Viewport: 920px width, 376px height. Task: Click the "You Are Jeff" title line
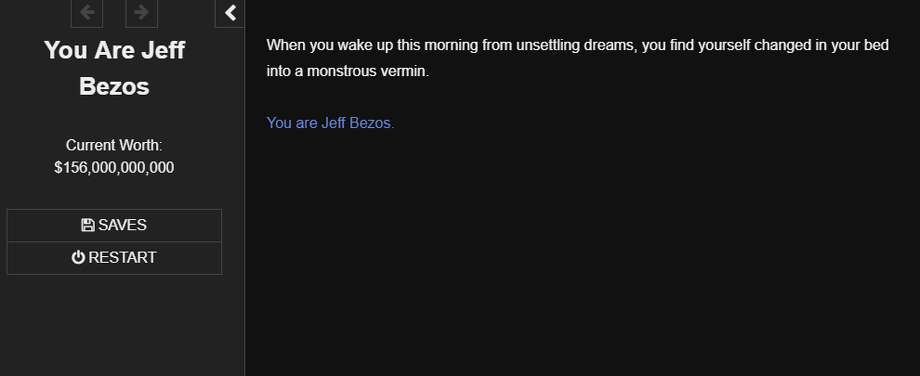coord(114,50)
